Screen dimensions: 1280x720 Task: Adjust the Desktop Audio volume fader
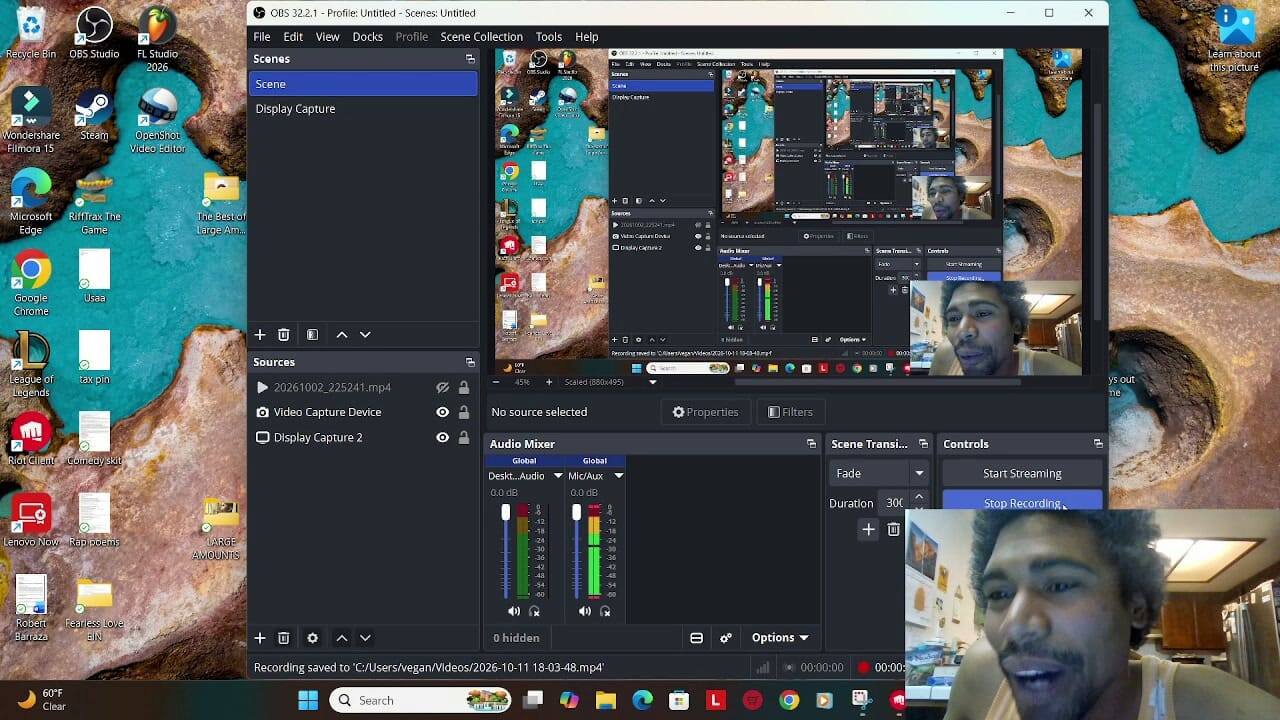[505, 512]
